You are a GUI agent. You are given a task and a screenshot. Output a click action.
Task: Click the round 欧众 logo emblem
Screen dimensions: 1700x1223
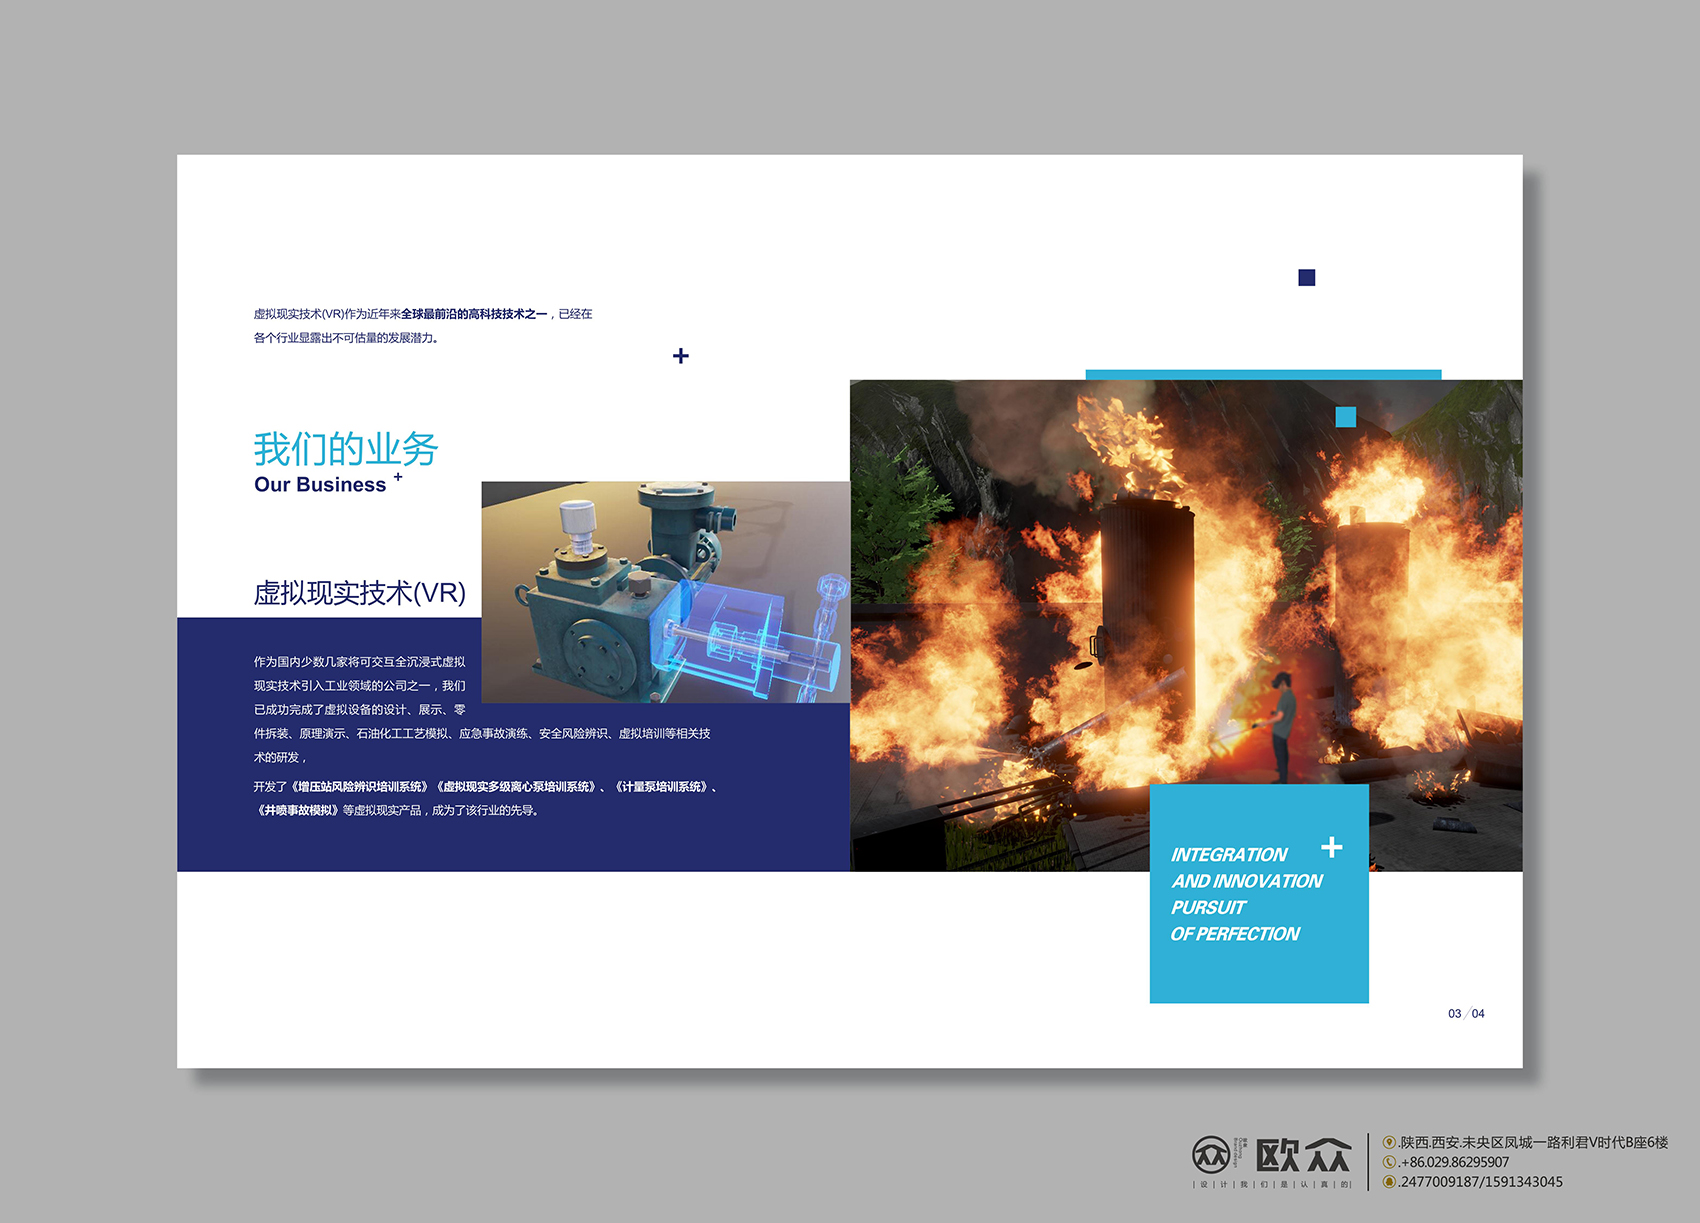(x=1211, y=1155)
